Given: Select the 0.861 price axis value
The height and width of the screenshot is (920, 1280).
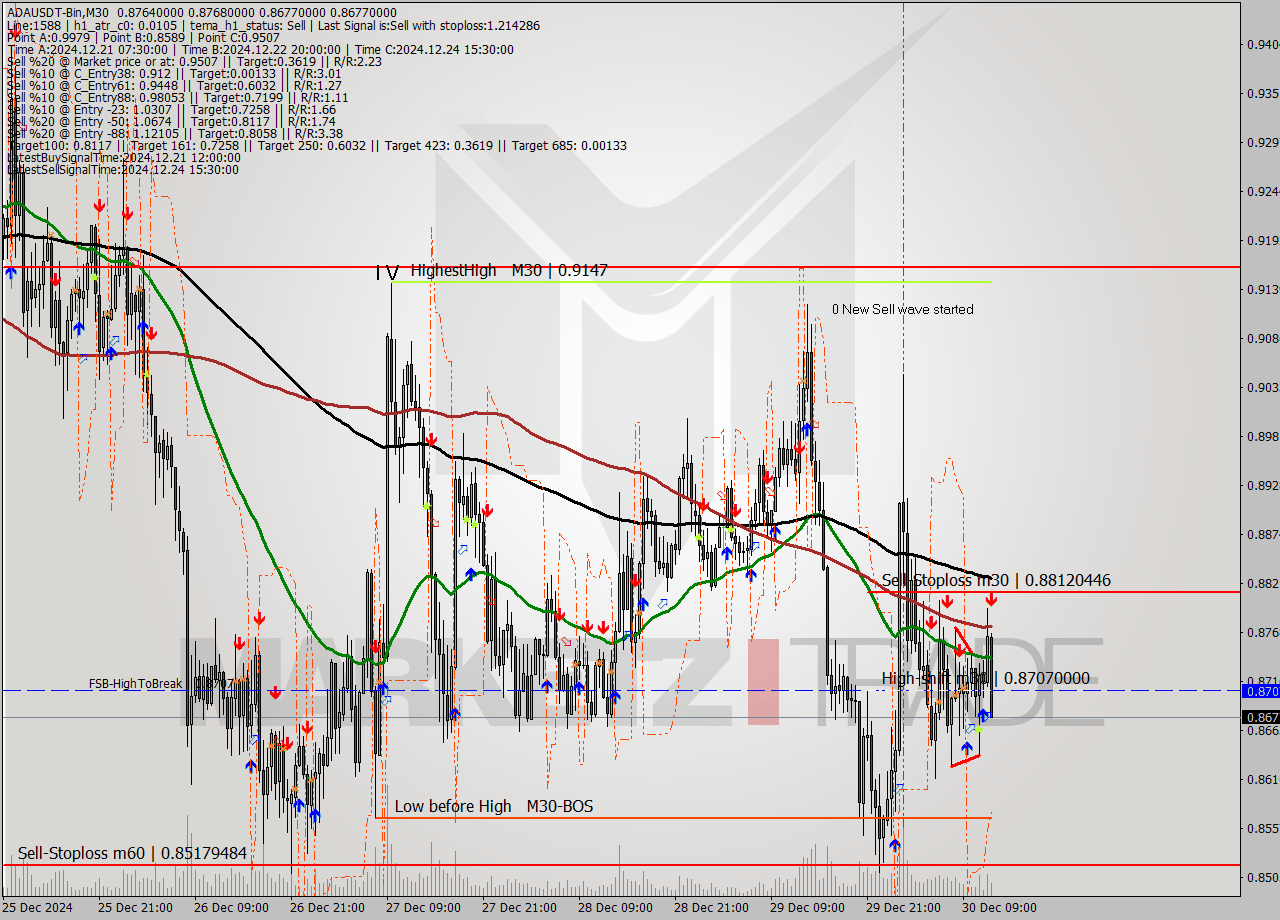Looking at the screenshot, I should tap(1262, 779).
